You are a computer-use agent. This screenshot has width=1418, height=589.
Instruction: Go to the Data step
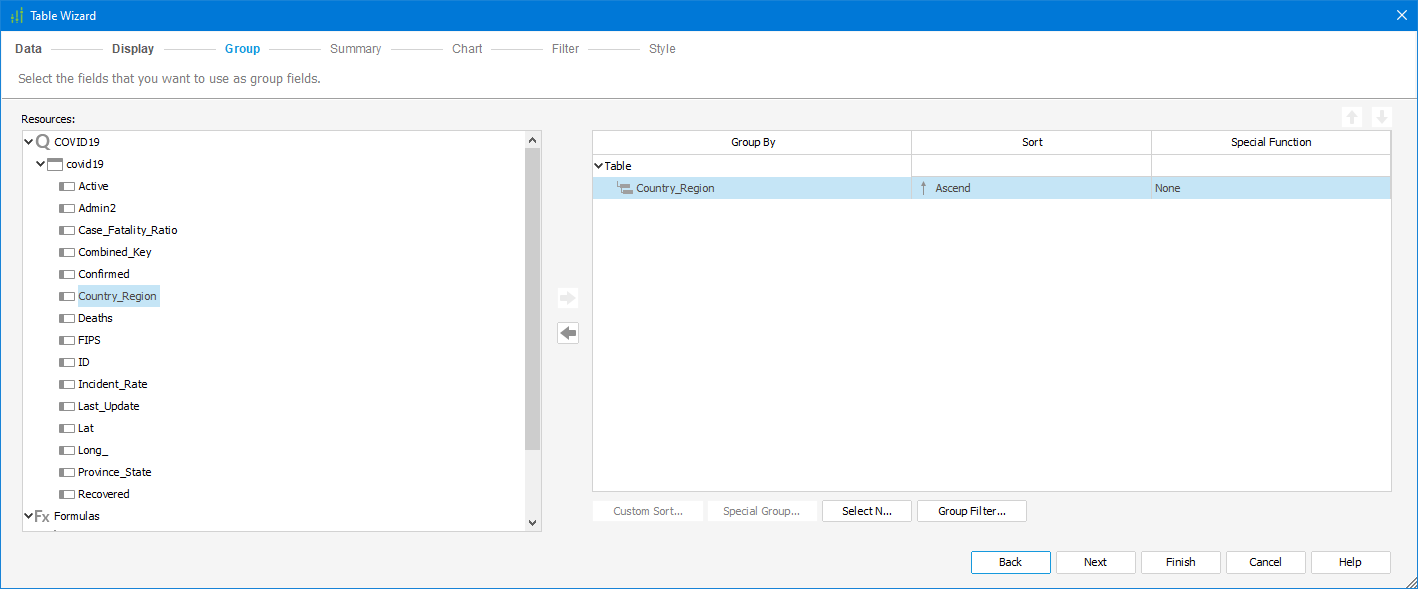(x=28, y=49)
